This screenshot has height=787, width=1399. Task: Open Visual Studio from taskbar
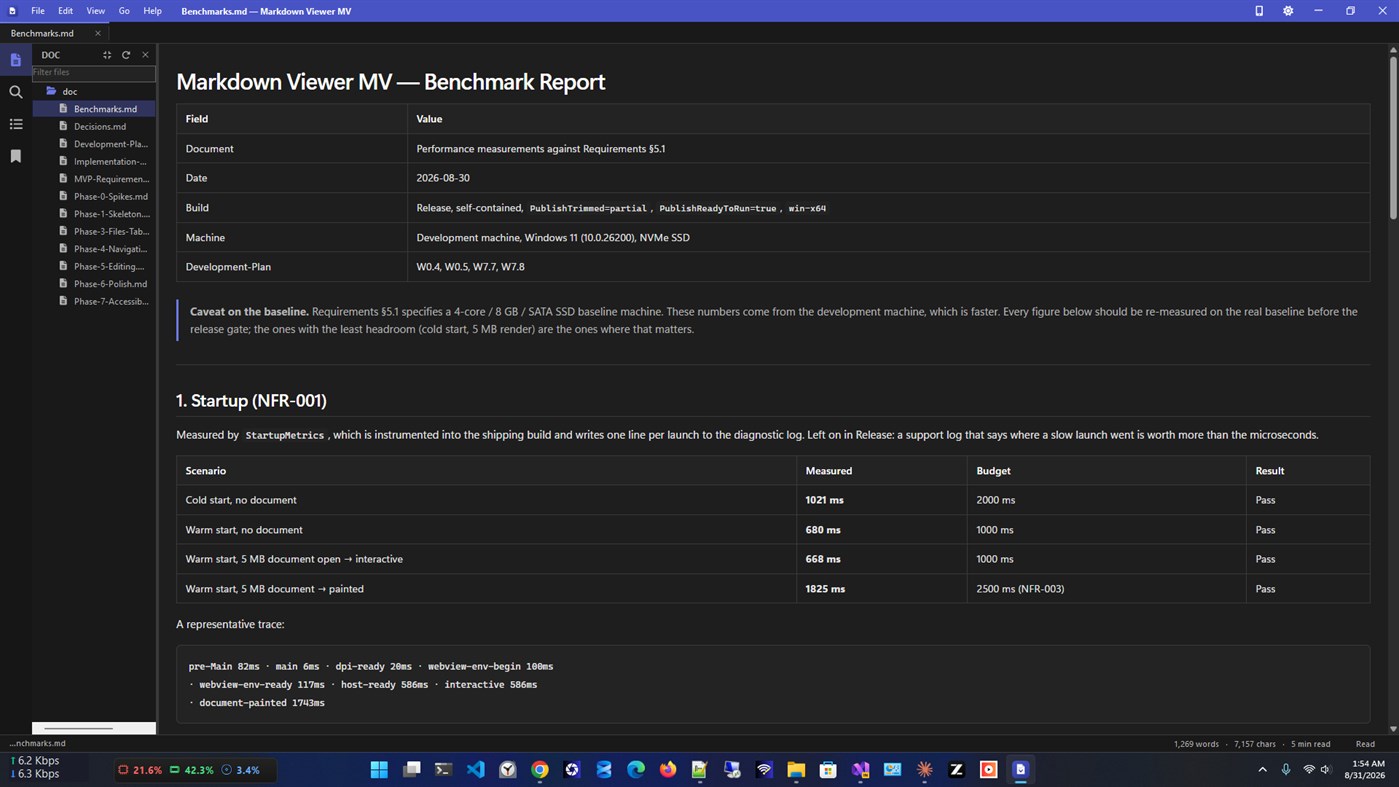860,770
